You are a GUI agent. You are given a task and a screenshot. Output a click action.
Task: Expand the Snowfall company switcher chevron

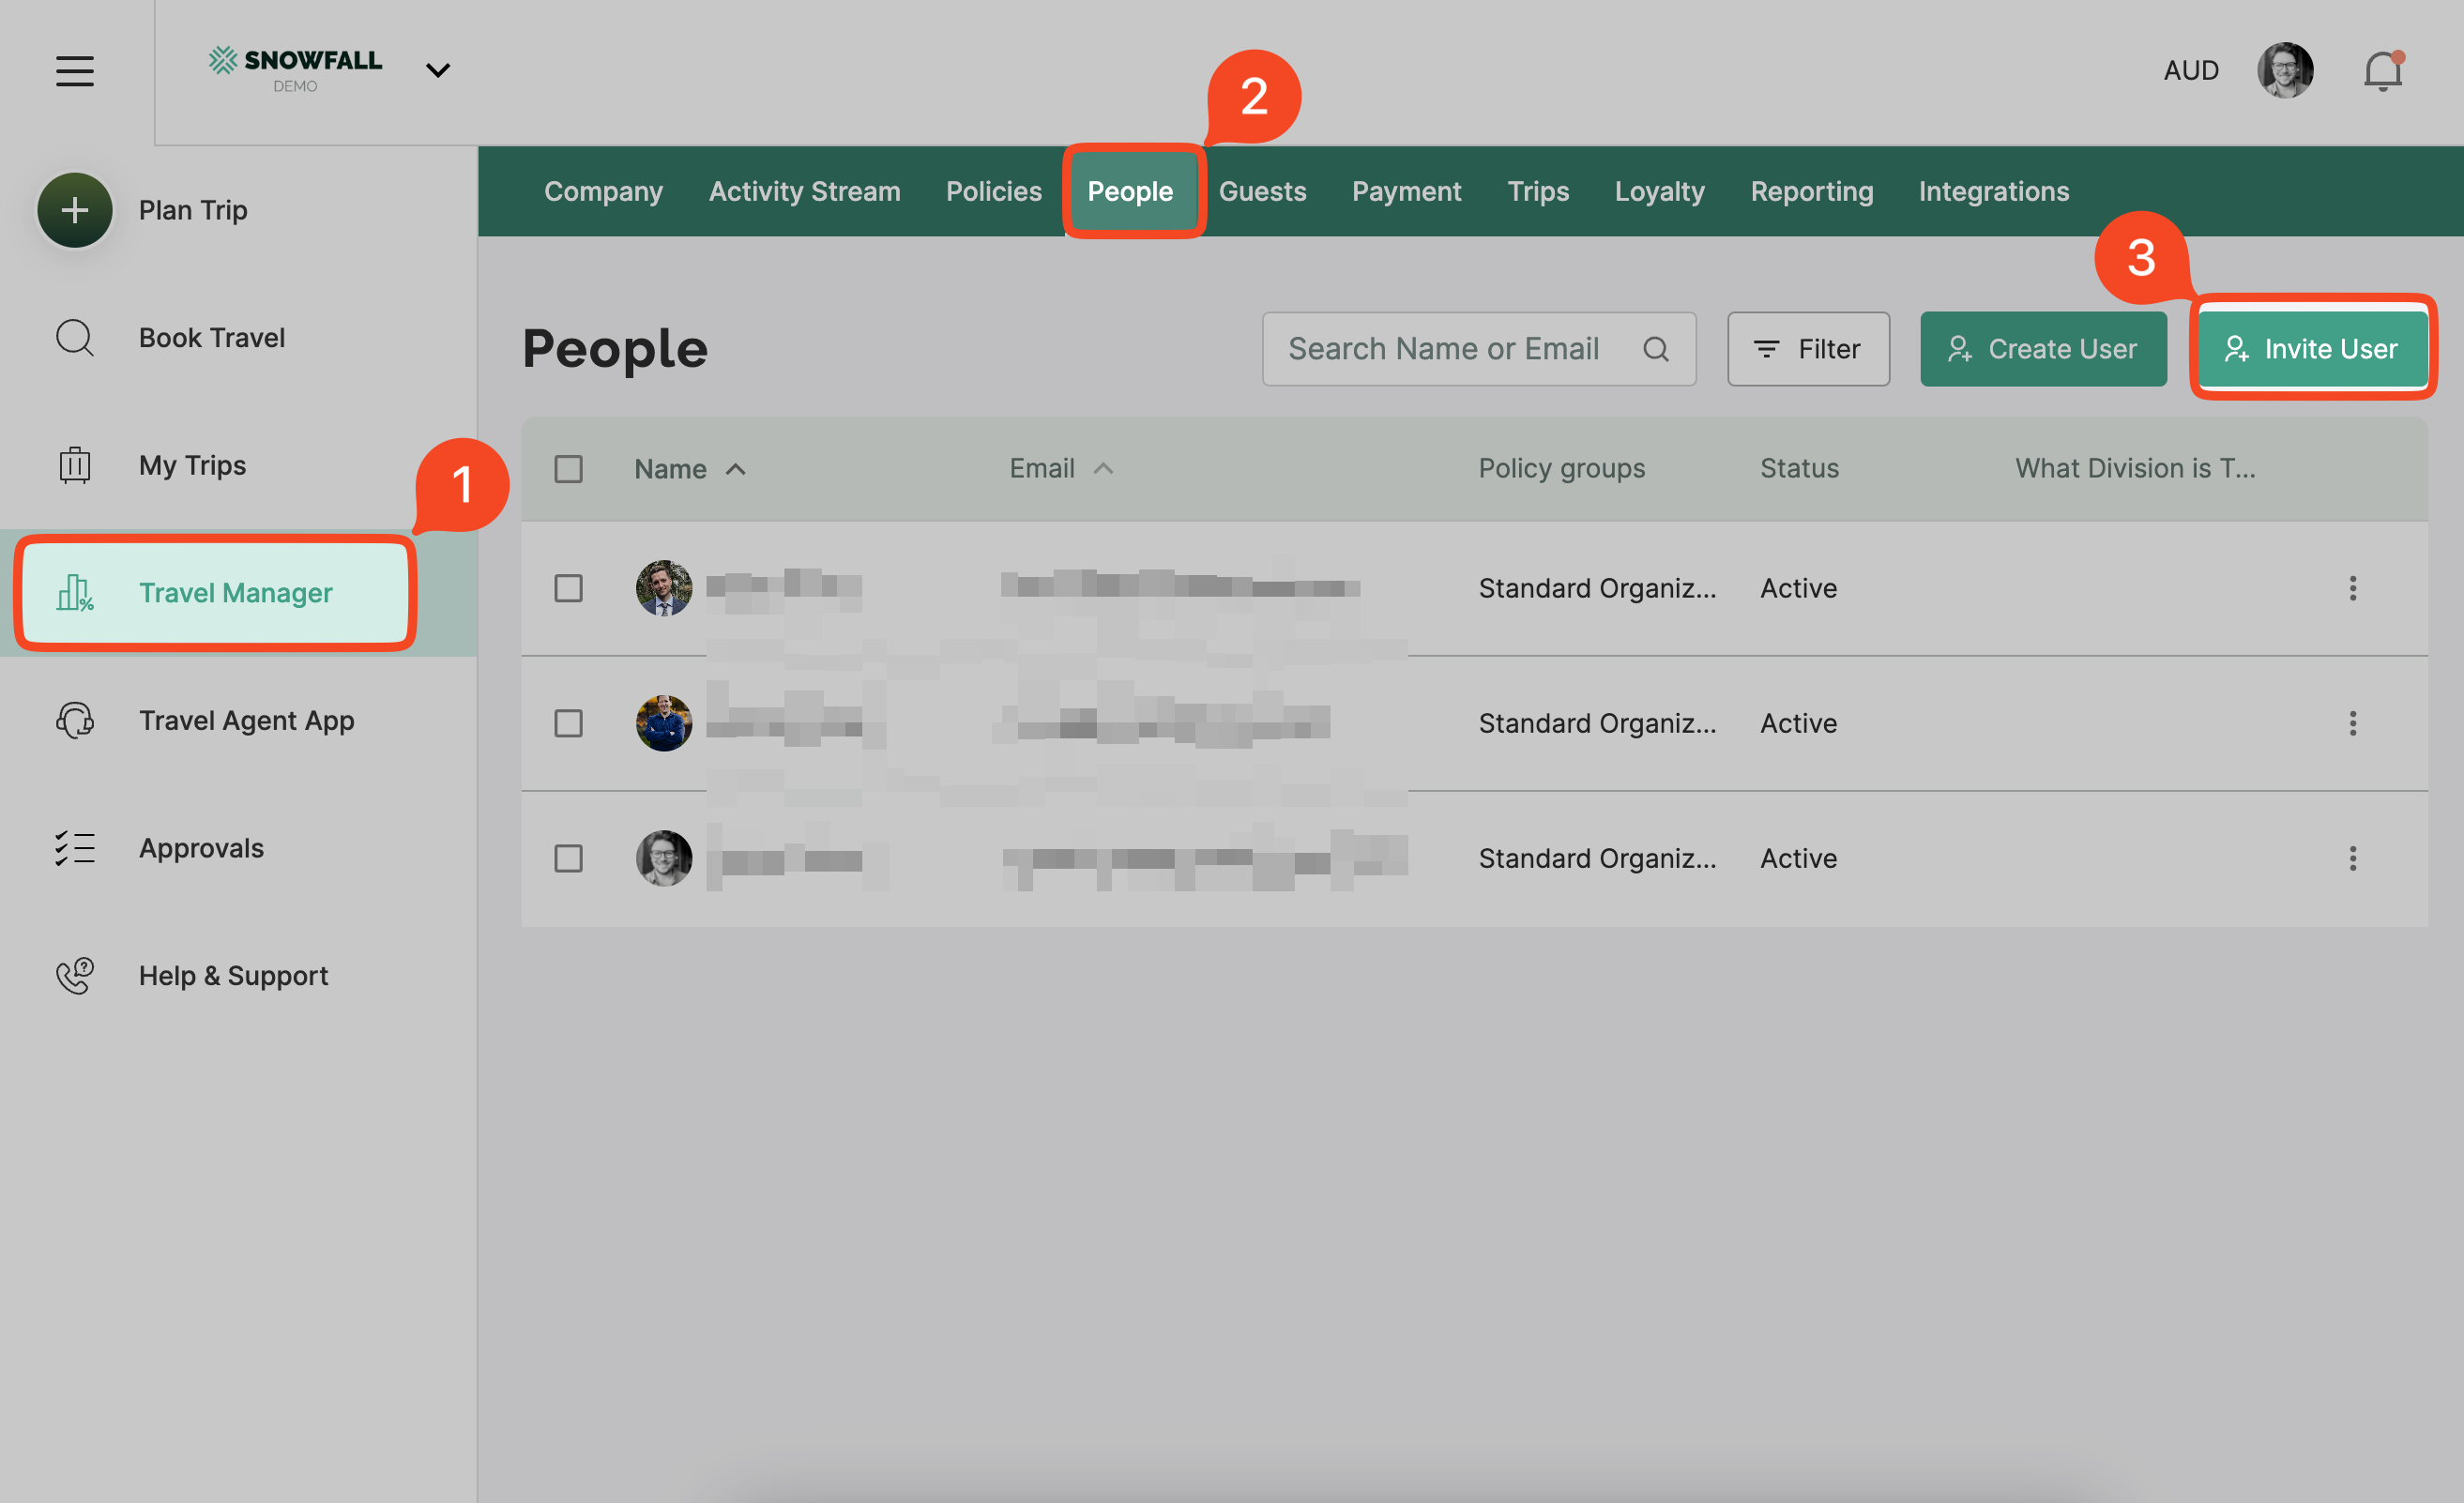[438, 70]
